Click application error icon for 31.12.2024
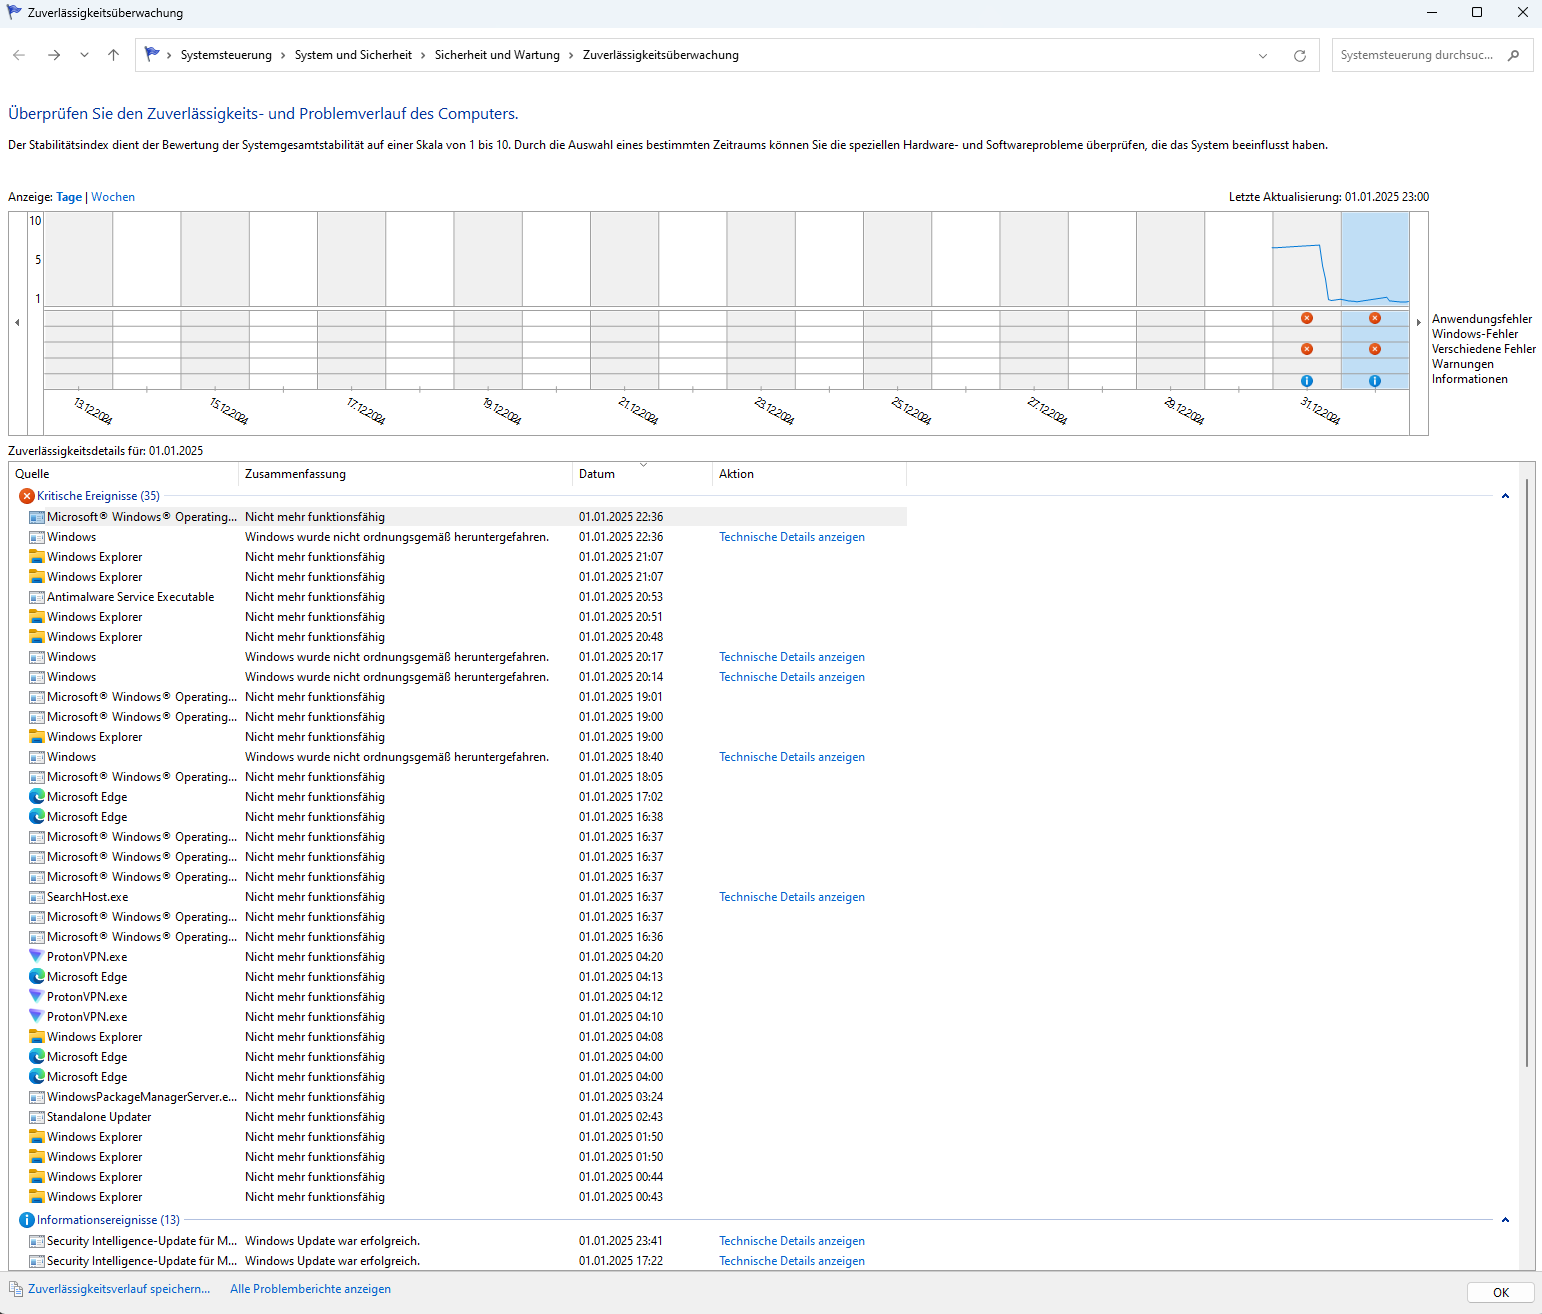The height and width of the screenshot is (1314, 1542). (x=1307, y=318)
